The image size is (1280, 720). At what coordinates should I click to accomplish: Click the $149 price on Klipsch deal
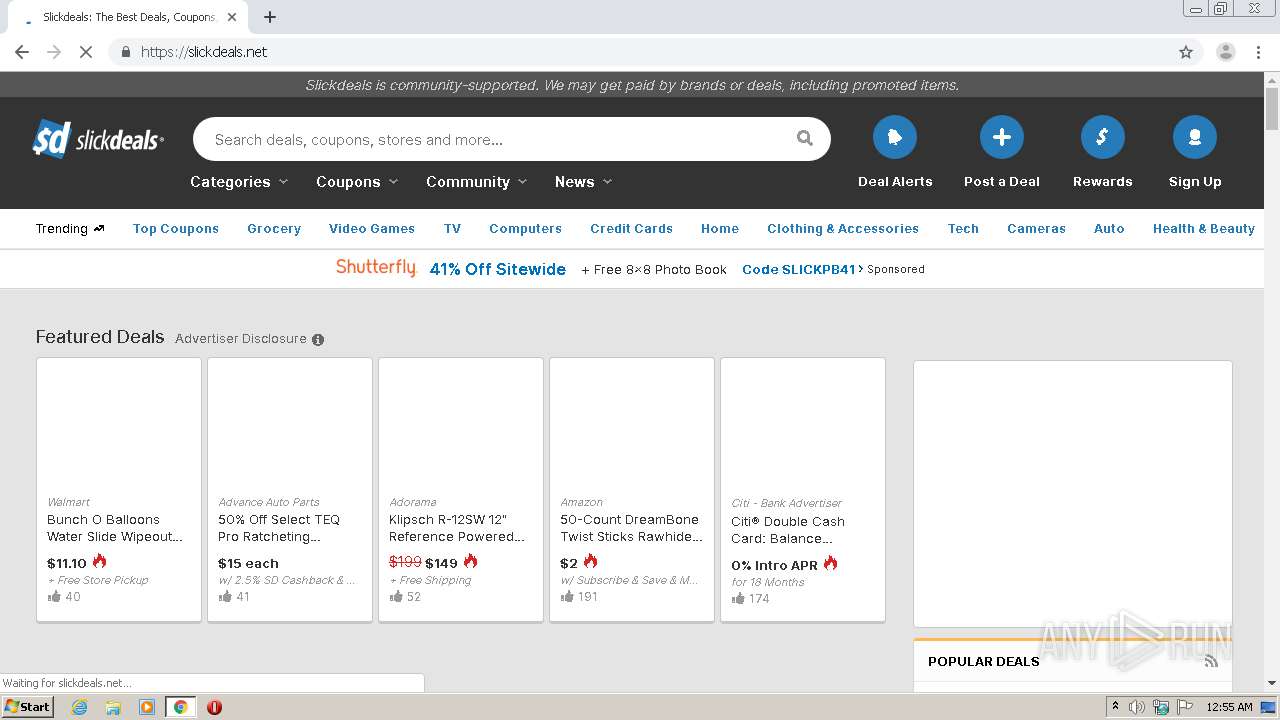click(441, 563)
